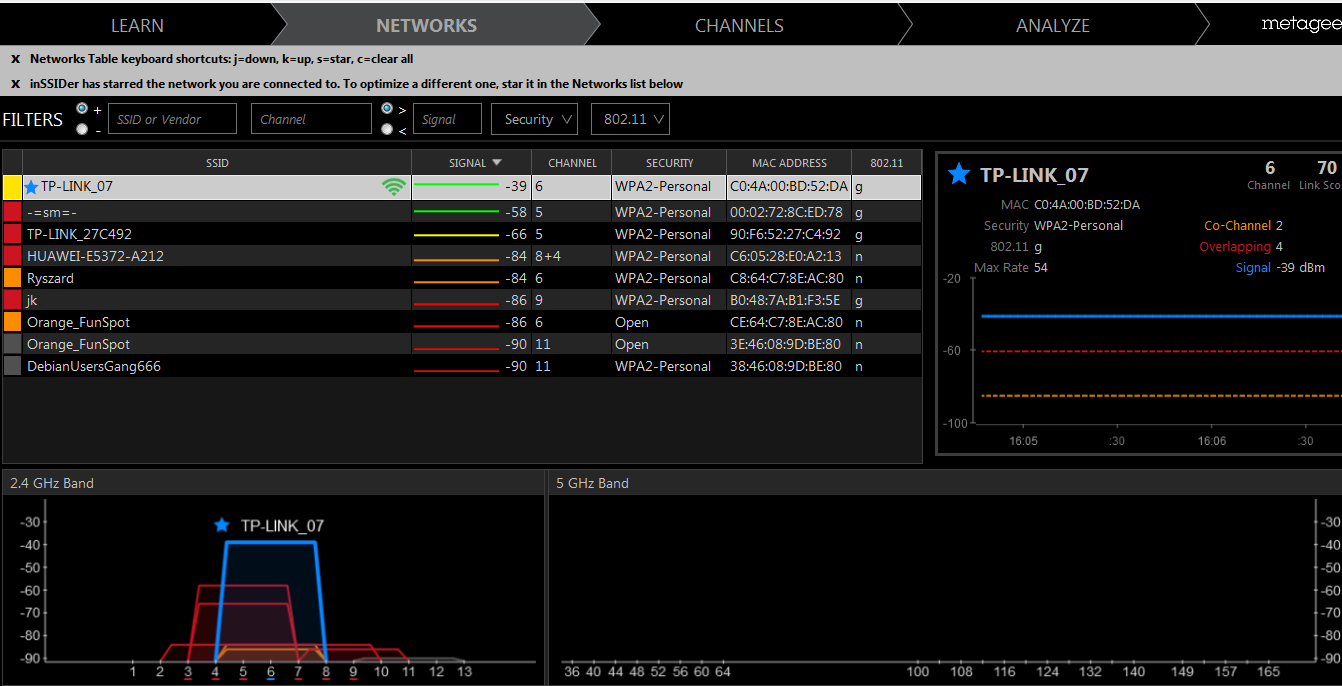
Task: Sort the table by SSID column header
Action: pos(217,163)
